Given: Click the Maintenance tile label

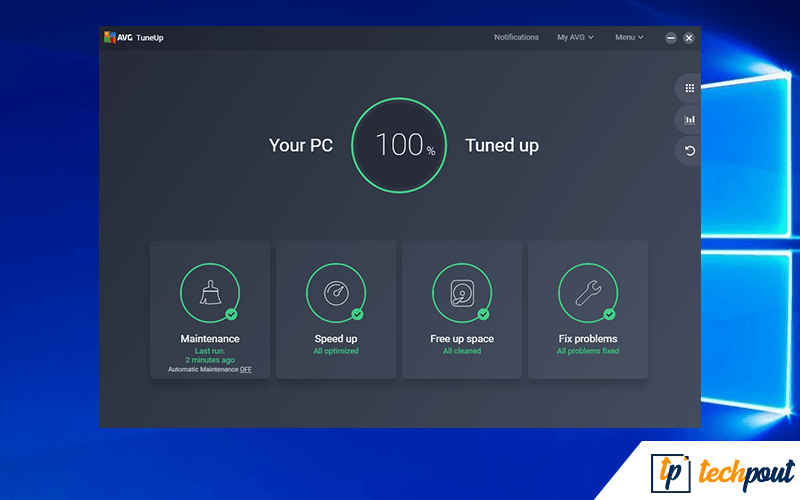Looking at the screenshot, I should pyautogui.click(x=209, y=339).
